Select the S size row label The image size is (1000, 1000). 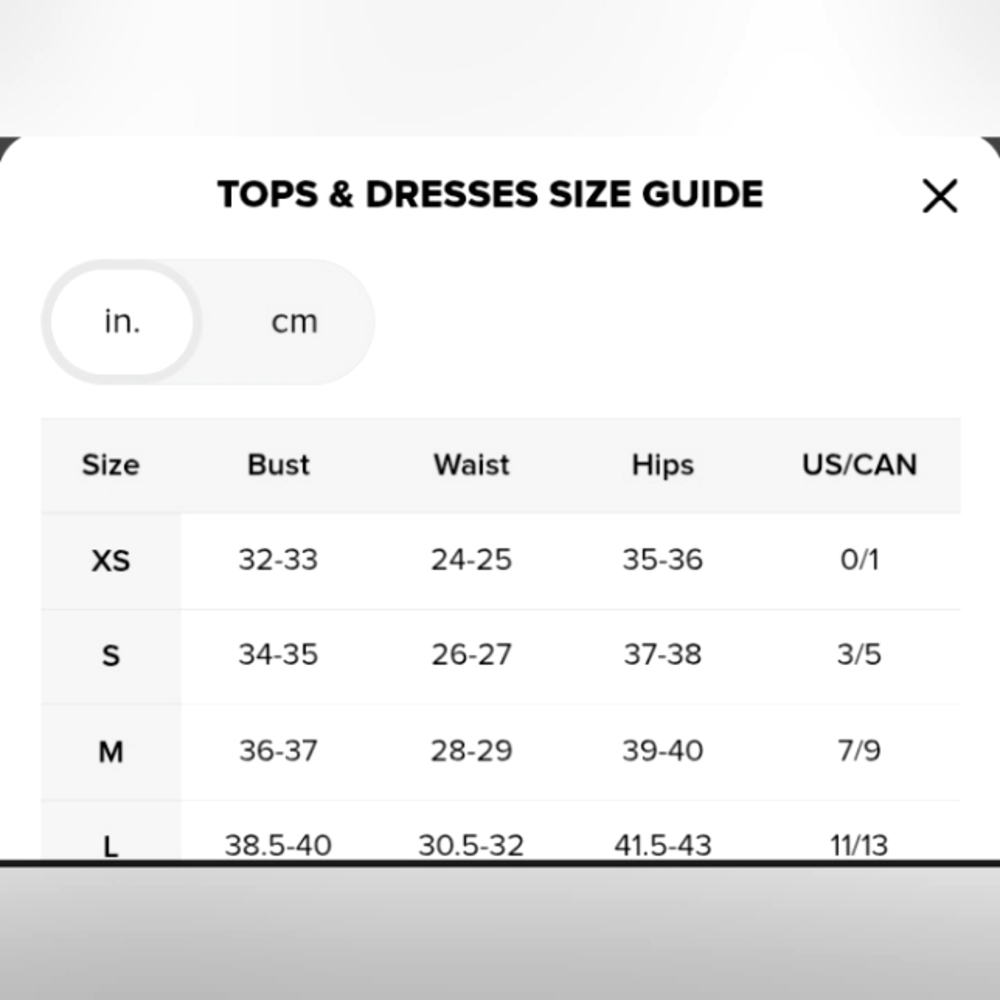click(x=111, y=656)
